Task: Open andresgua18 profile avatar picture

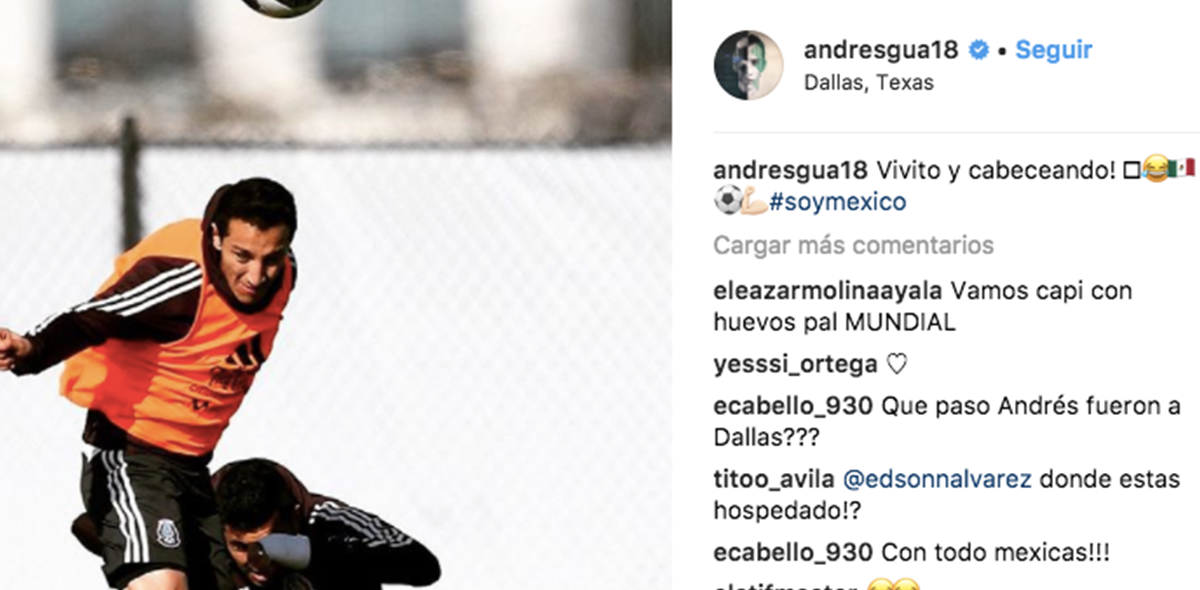Action: pyautogui.click(x=748, y=65)
